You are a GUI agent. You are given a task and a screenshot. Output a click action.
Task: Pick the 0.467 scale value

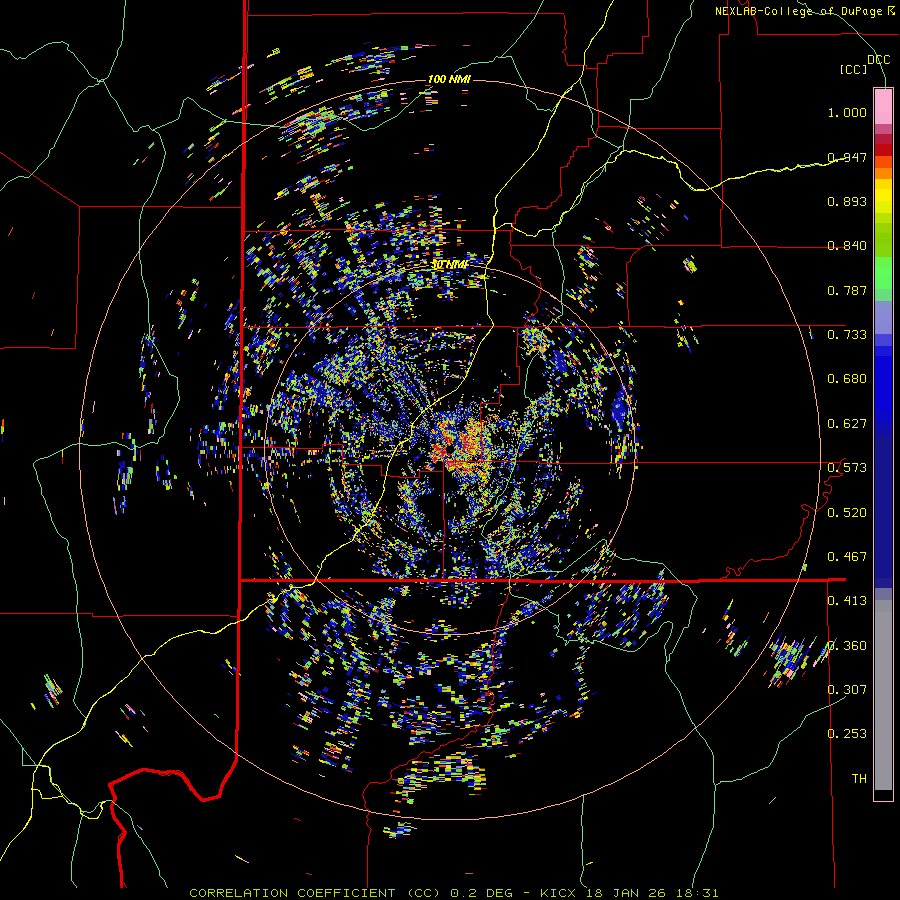[847, 557]
